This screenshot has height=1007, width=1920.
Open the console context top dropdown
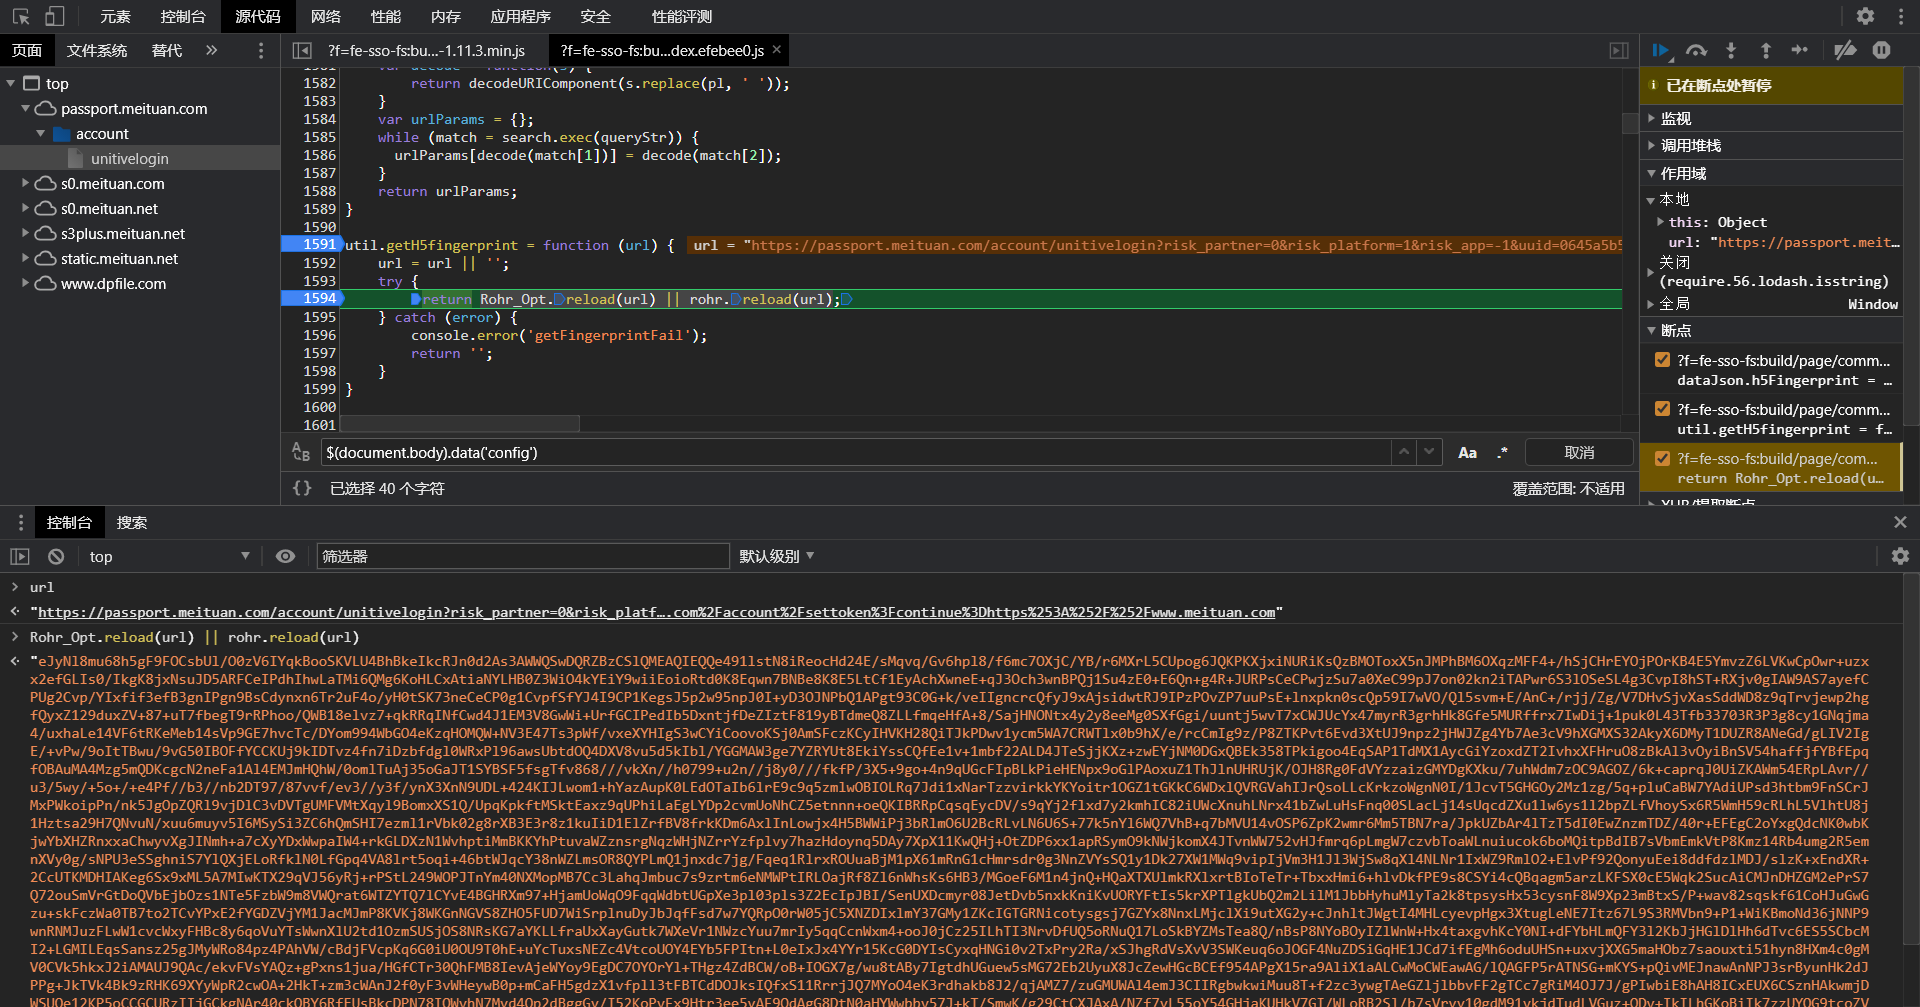tap(168, 556)
